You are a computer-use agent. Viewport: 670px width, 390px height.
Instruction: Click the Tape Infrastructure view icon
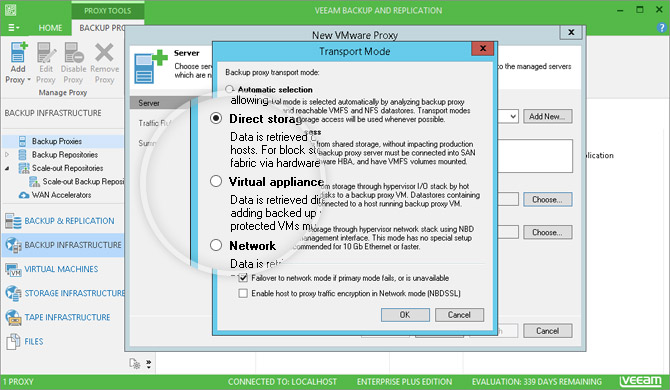coord(13,317)
